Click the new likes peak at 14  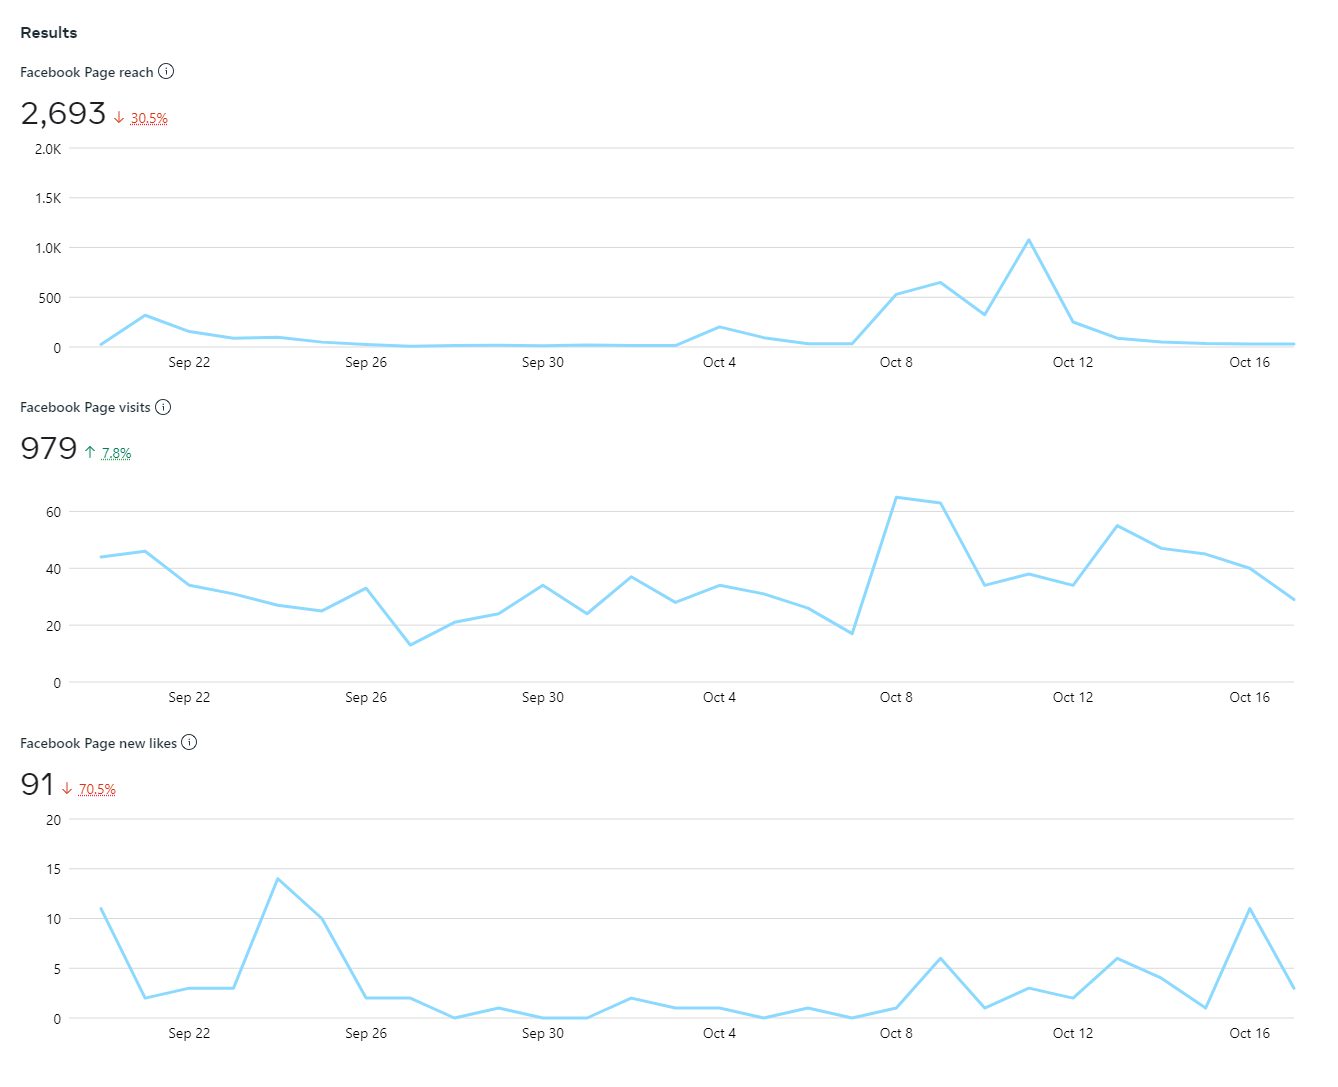278,879
